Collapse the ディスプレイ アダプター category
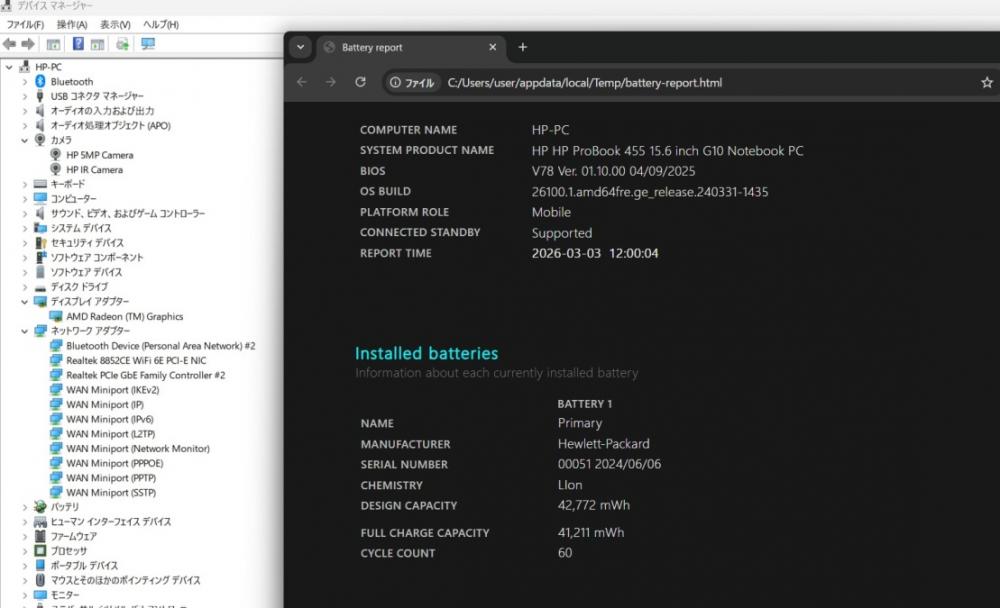 24,302
